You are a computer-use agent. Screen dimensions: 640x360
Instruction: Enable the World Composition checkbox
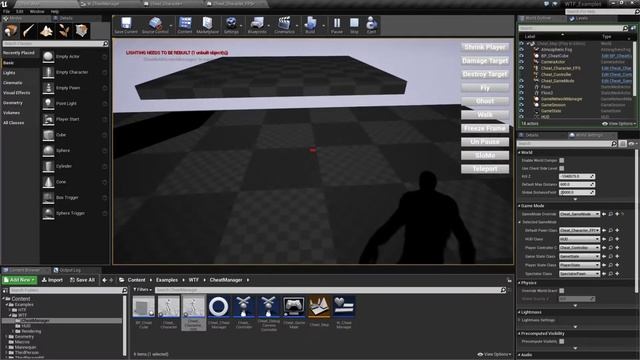[562, 160]
